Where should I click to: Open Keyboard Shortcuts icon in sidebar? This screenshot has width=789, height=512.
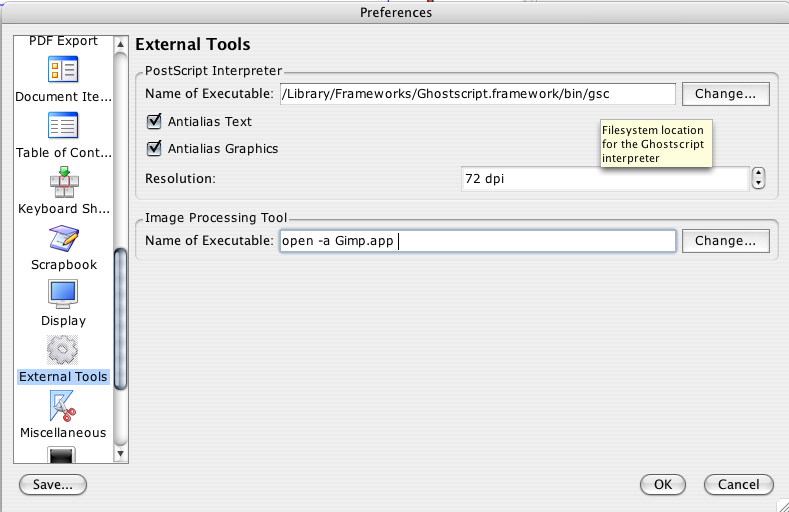tap(63, 182)
